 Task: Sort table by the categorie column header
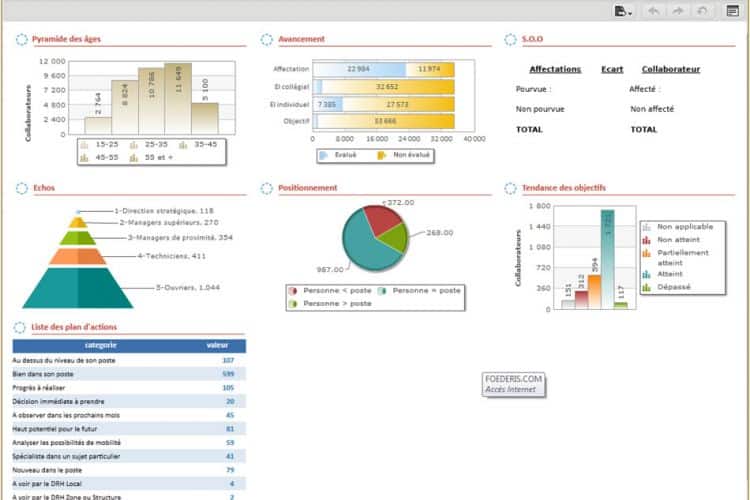pos(100,345)
